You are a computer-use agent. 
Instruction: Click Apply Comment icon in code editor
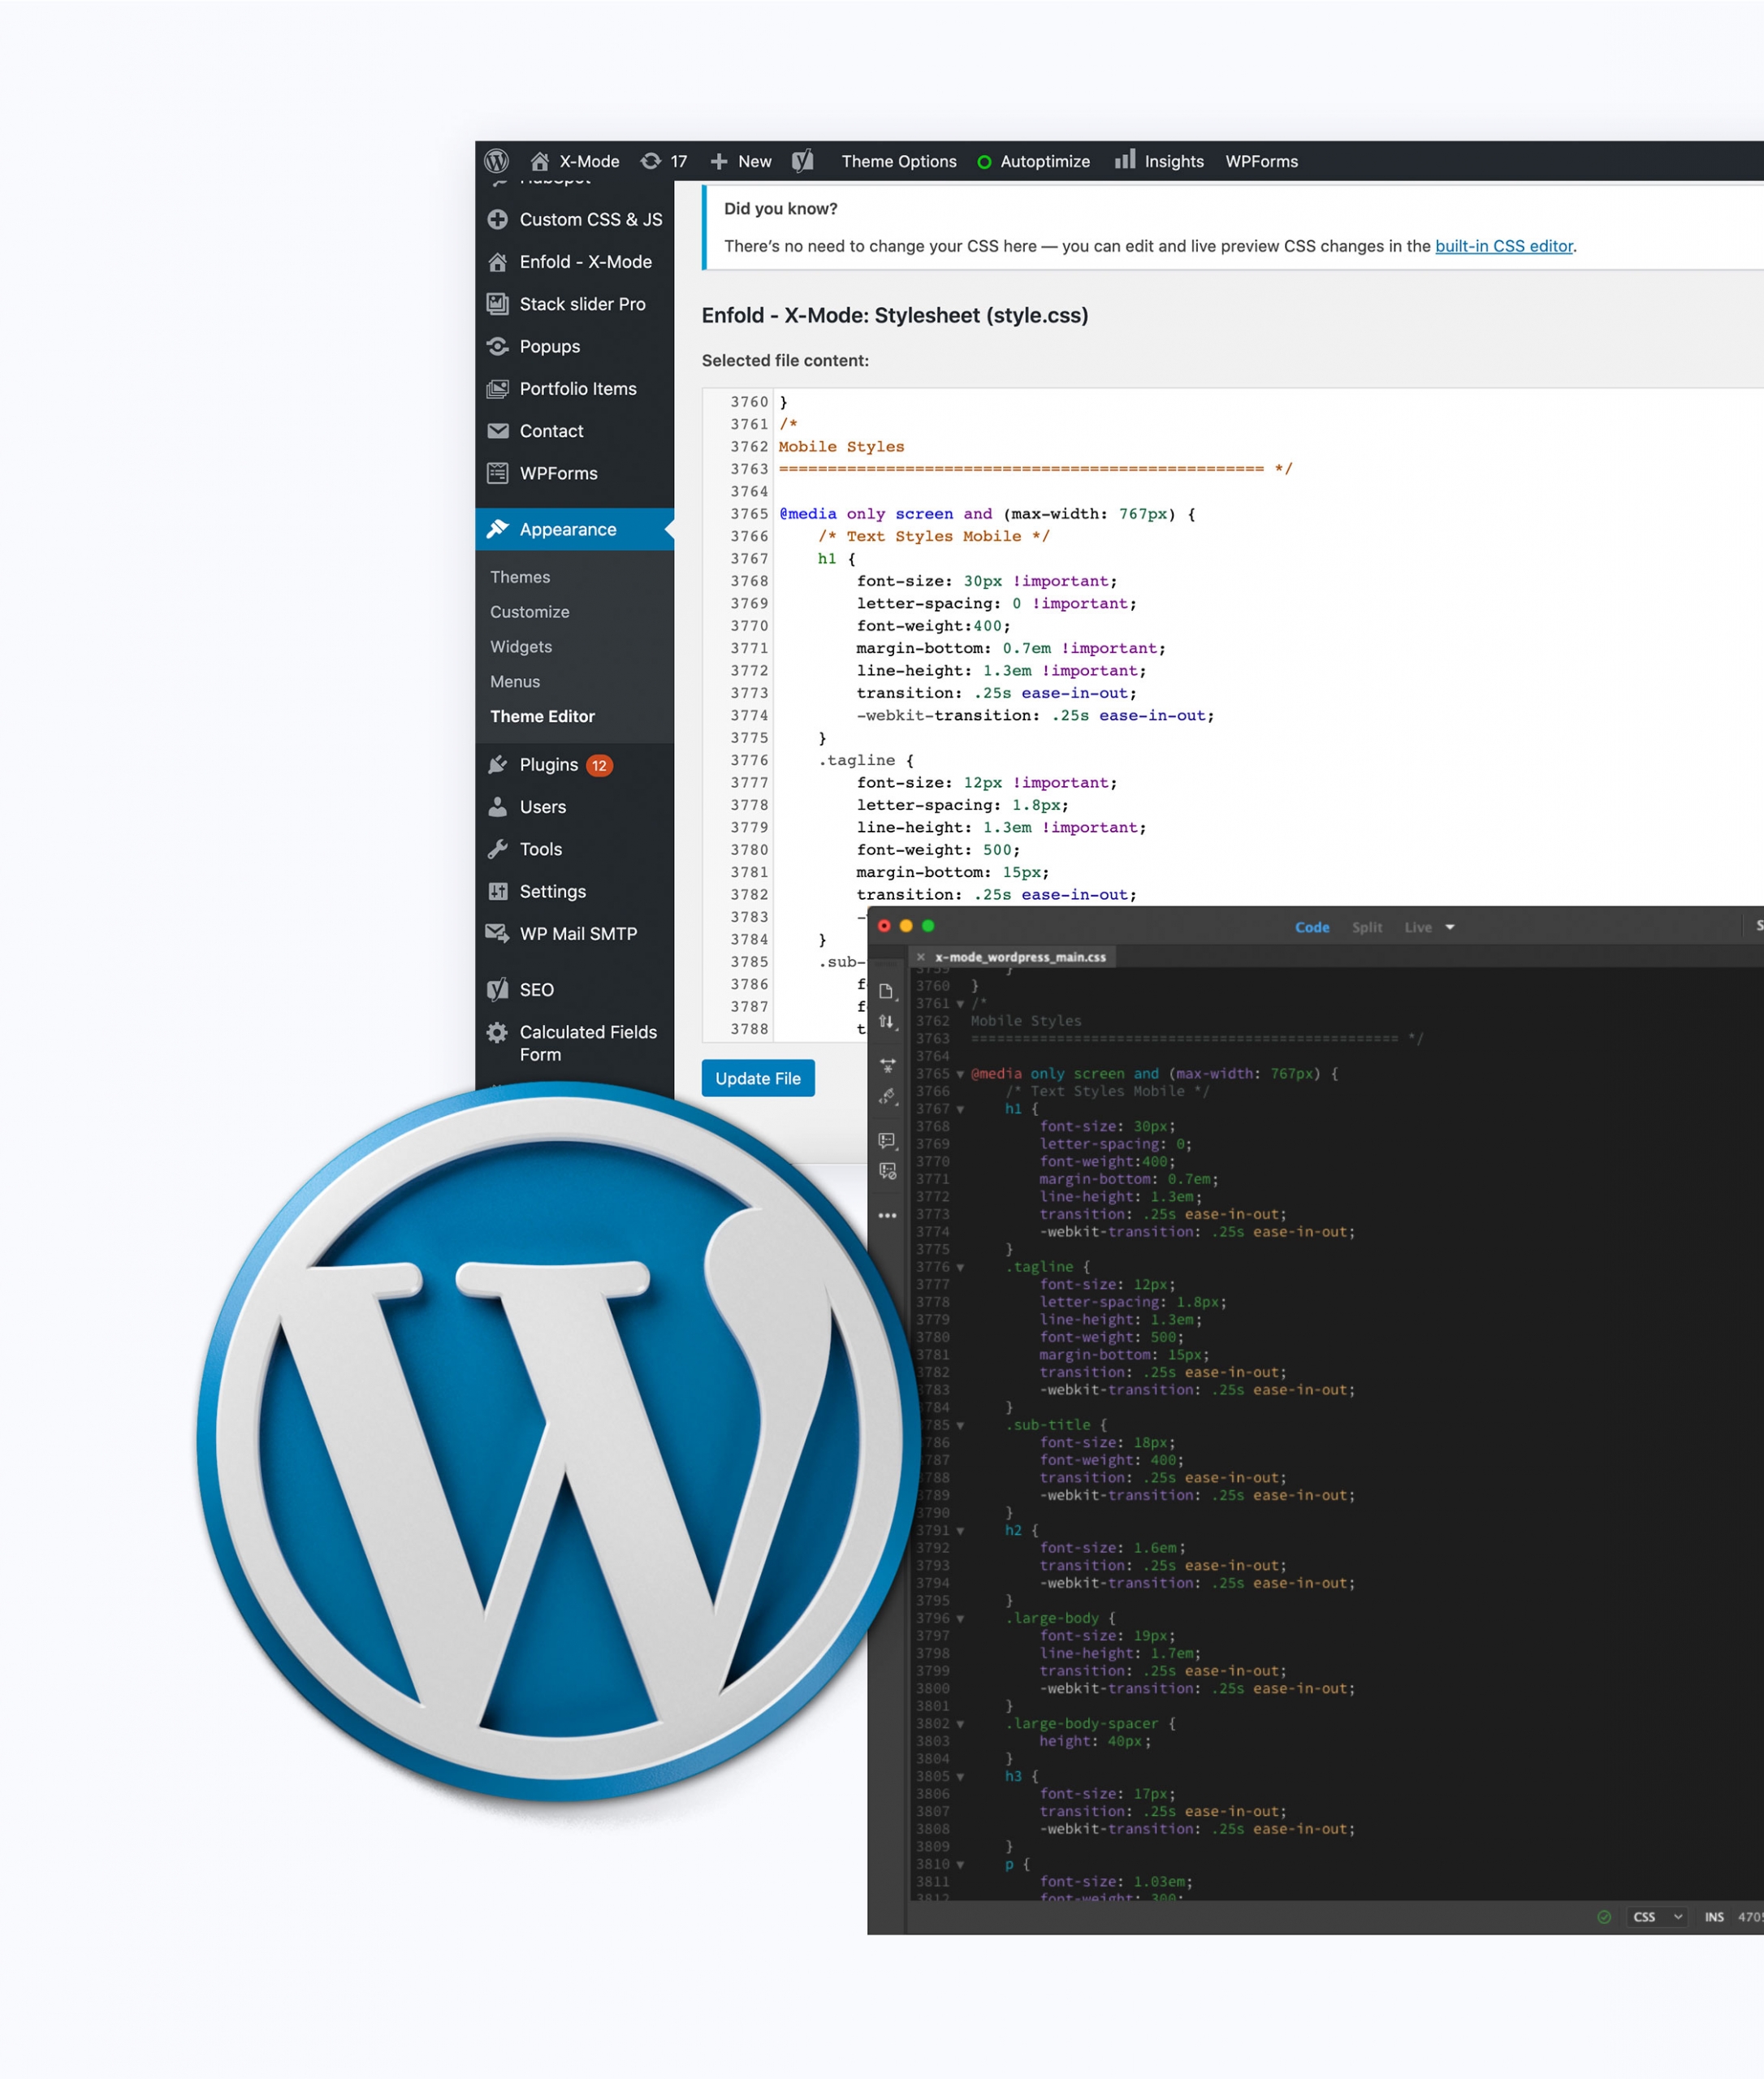(x=887, y=1141)
